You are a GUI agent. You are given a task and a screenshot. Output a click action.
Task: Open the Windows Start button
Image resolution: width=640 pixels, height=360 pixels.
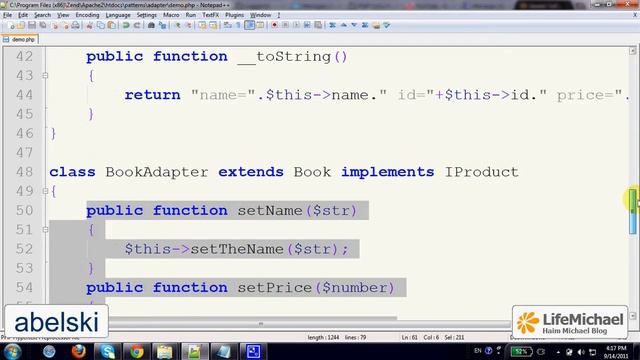point(12,351)
